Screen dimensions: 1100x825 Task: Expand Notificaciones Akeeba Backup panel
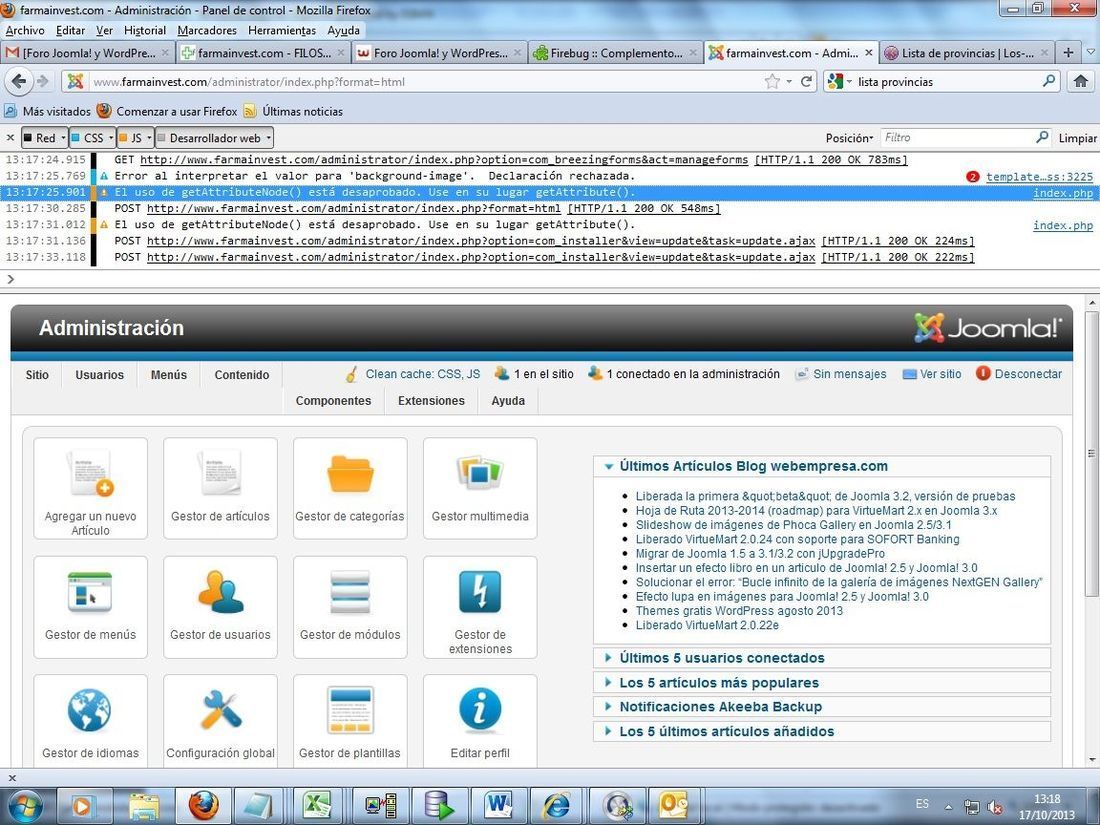[x=822, y=706]
